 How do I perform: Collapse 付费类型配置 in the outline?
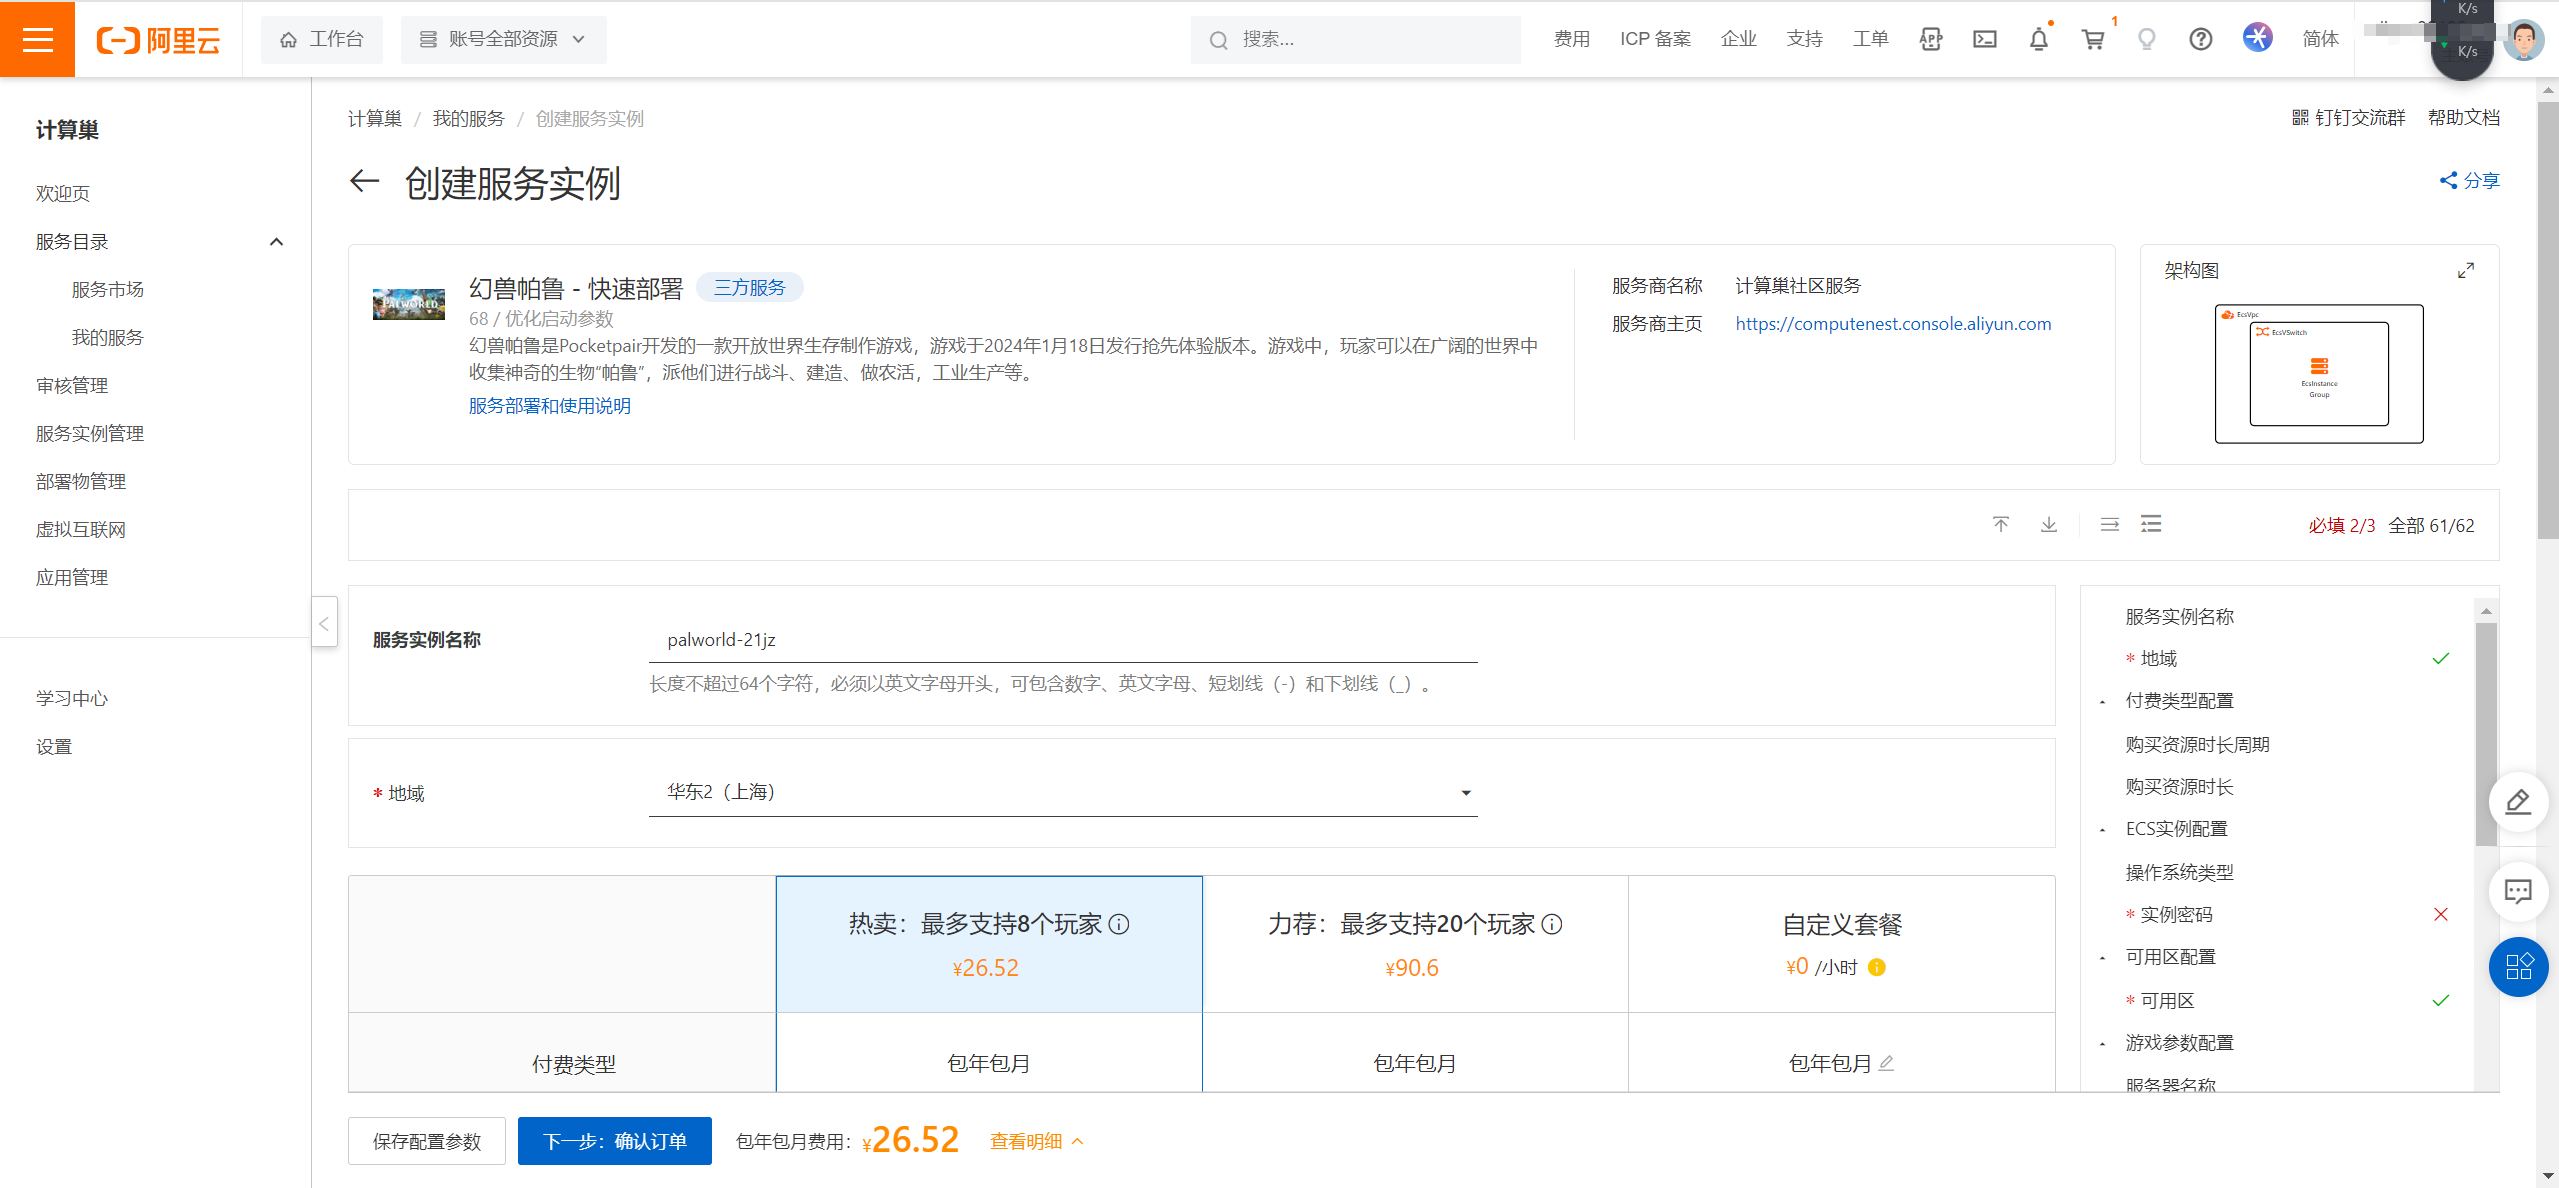coord(2104,702)
